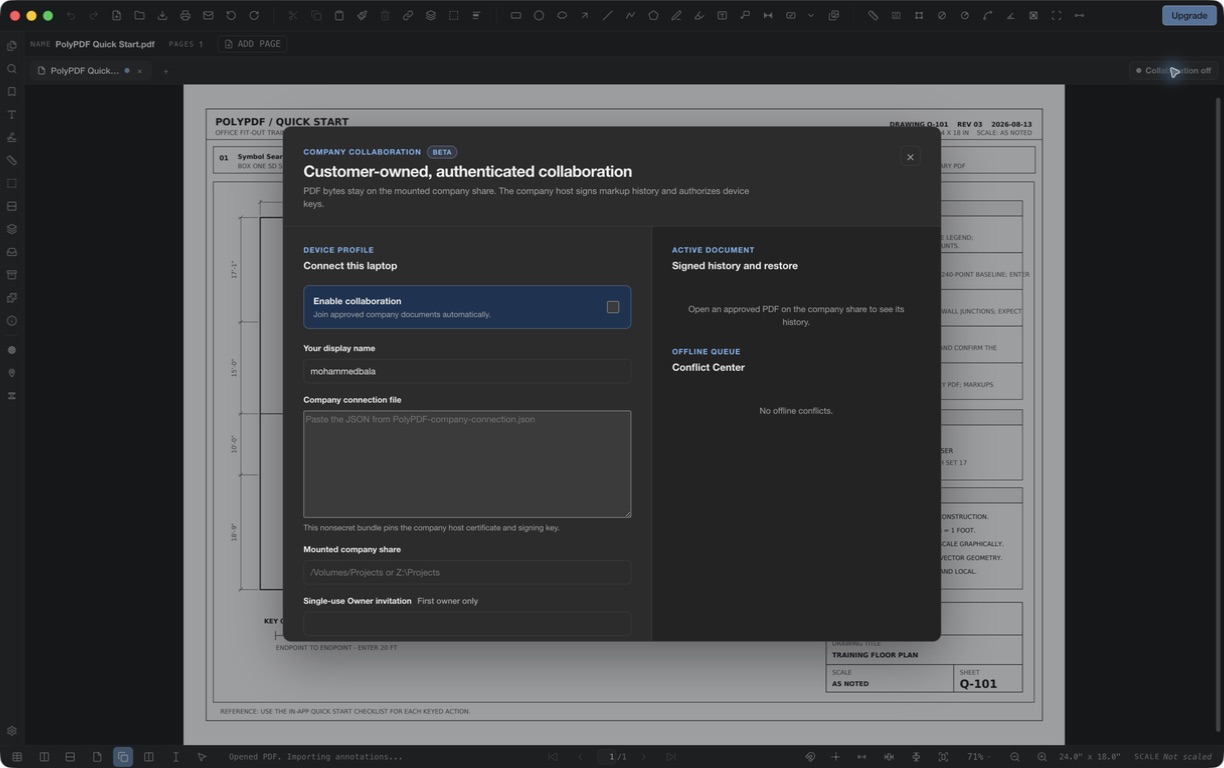Screen dimensions: 1224x768
Task: Rotate page clockwise icon
Action: tap(254, 16)
